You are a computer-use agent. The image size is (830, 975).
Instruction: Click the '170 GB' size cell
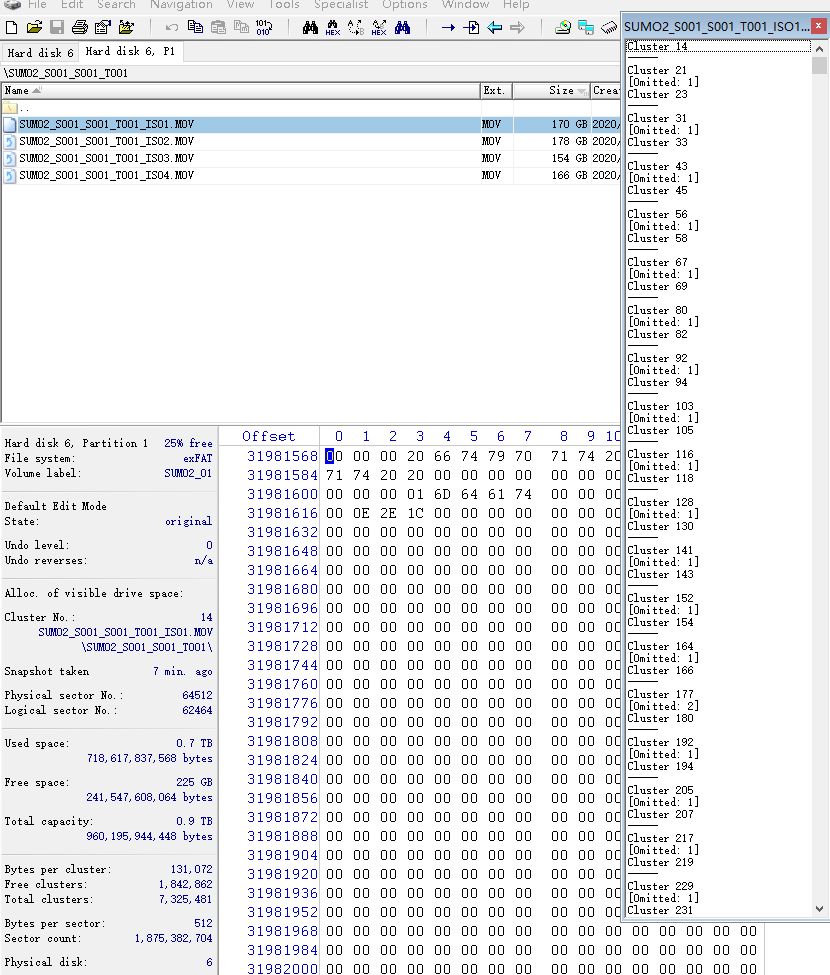[x=569, y=124]
